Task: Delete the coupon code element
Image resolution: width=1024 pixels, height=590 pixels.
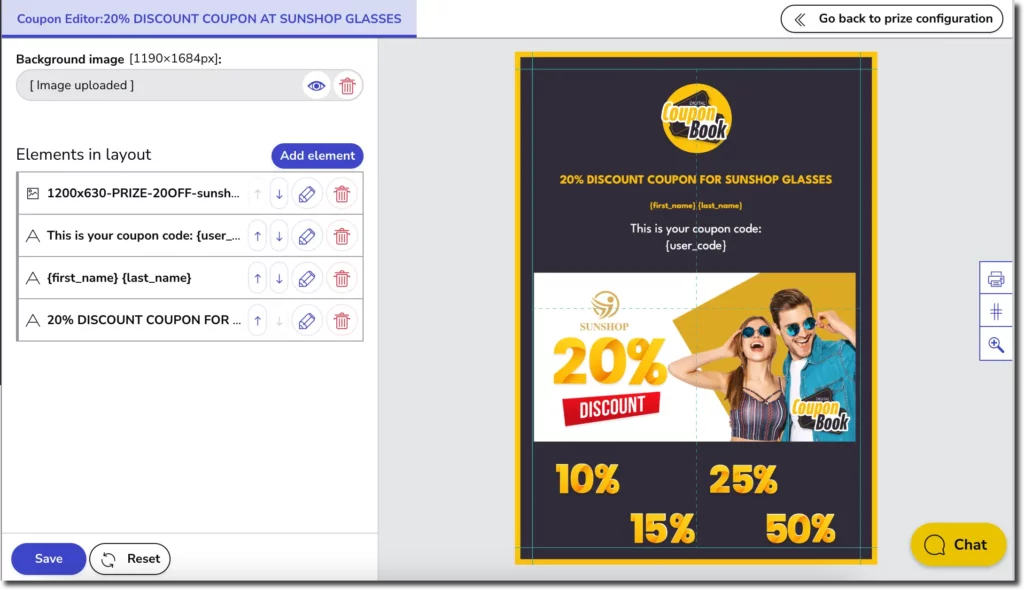Action: point(342,236)
